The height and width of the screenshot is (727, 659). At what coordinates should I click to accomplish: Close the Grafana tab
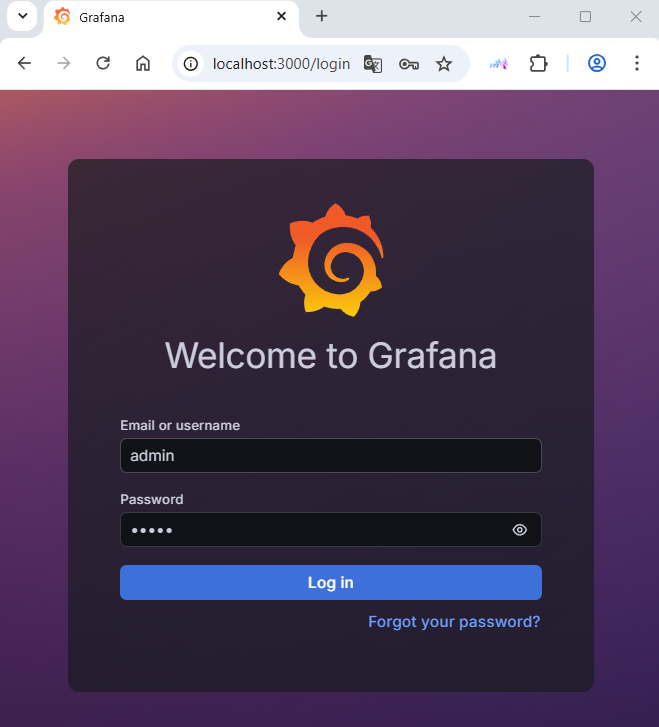coord(282,17)
